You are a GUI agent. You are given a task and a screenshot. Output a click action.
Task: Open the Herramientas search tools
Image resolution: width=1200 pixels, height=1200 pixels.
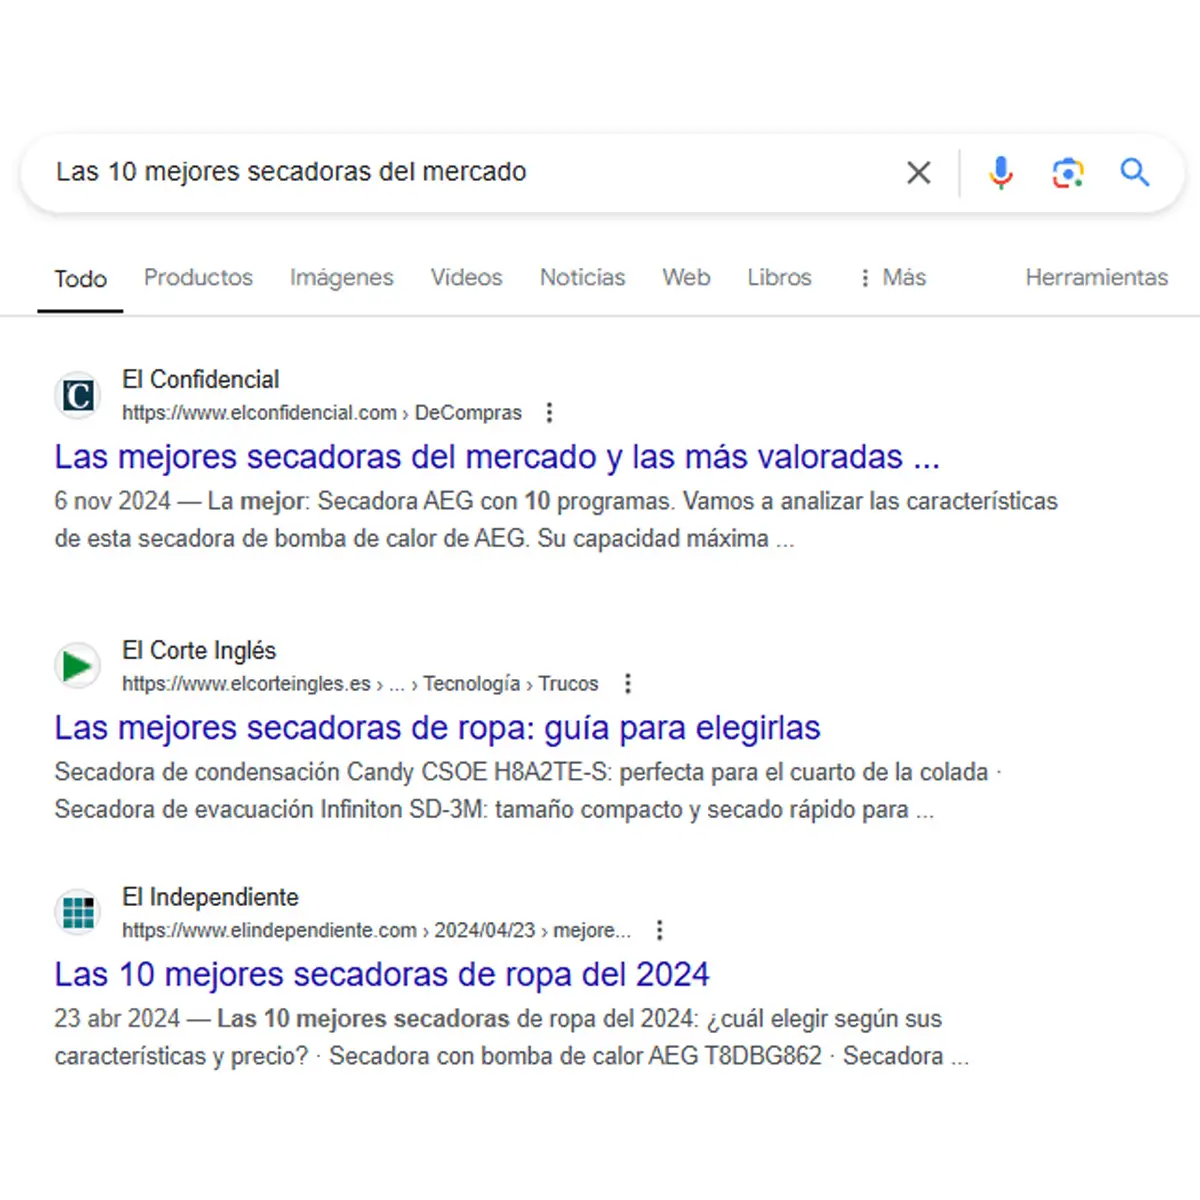click(1096, 278)
